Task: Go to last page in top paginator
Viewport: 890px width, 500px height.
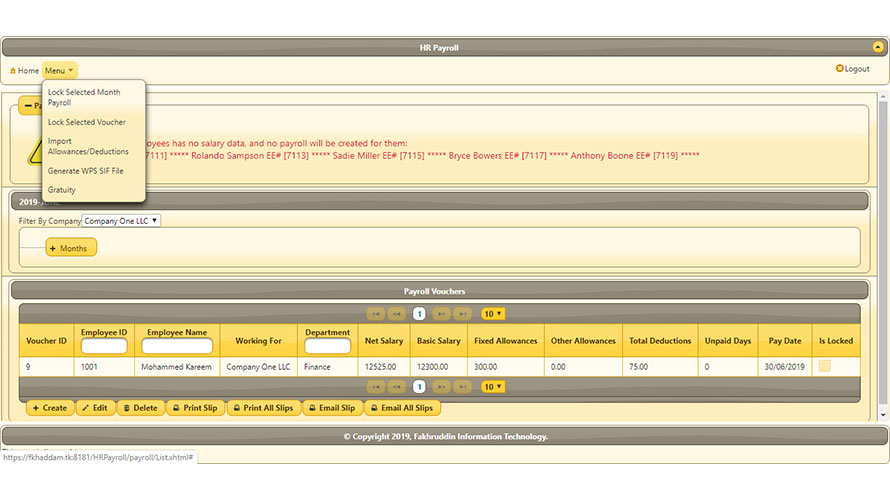Action: 463,314
